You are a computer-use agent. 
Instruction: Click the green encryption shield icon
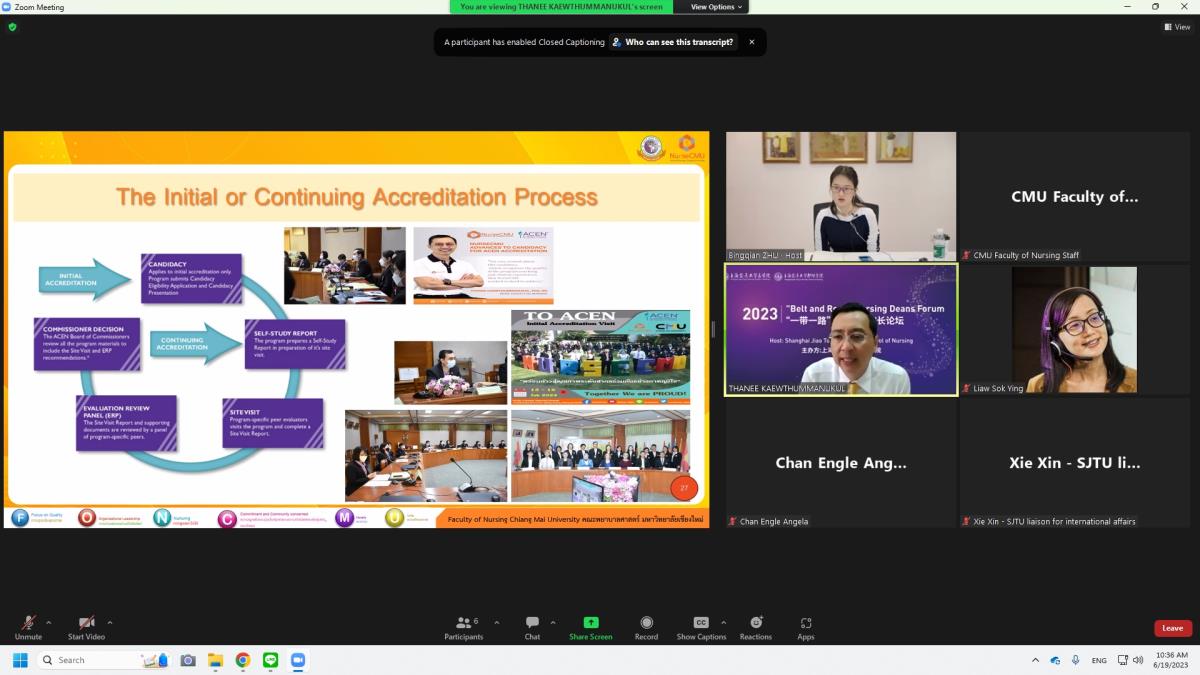tap(12, 27)
